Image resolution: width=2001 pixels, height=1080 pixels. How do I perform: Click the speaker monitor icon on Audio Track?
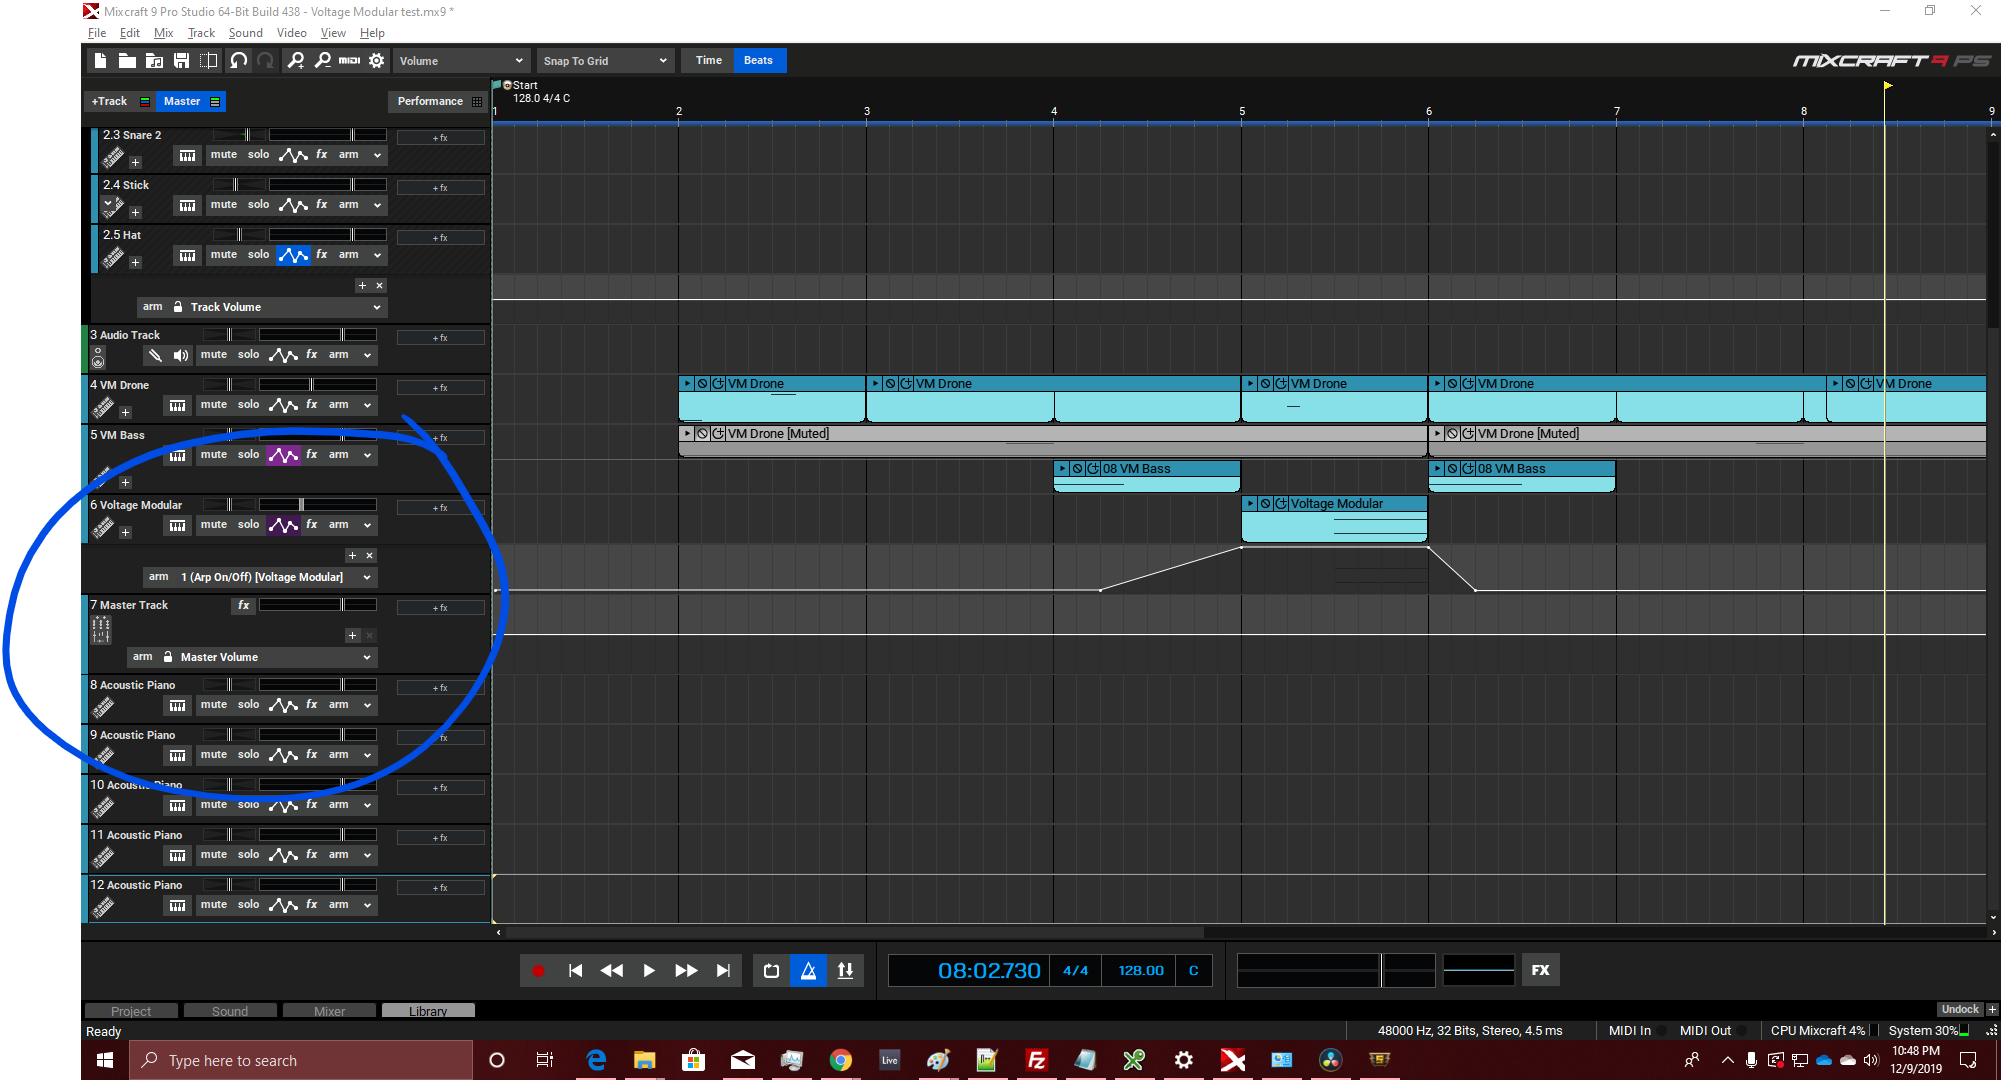pos(181,355)
